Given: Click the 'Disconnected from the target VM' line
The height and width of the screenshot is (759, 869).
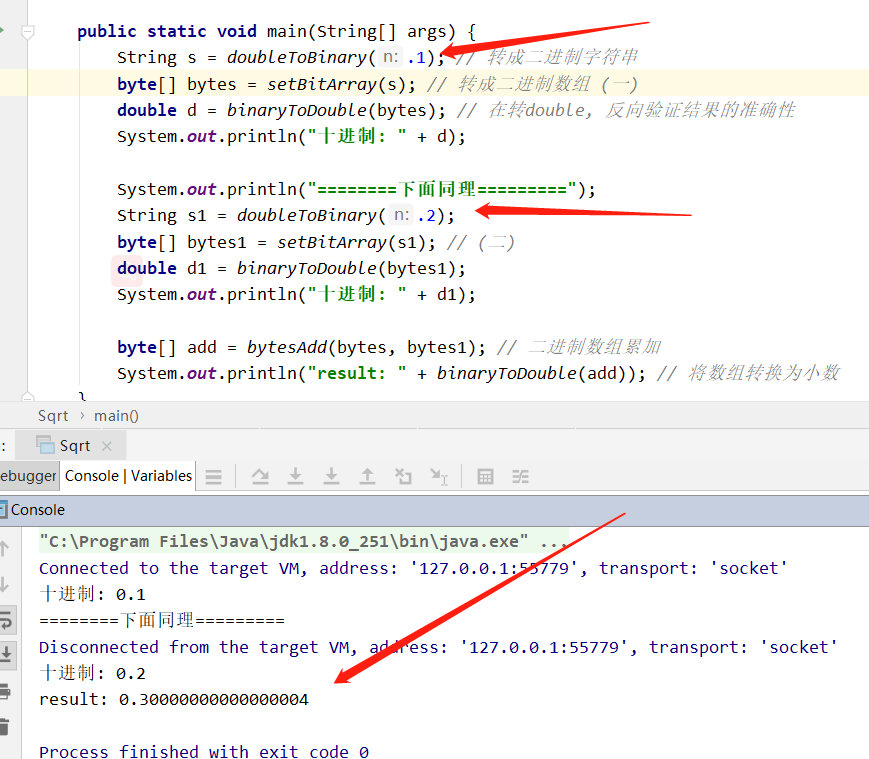Looking at the screenshot, I should (x=438, y=647).
